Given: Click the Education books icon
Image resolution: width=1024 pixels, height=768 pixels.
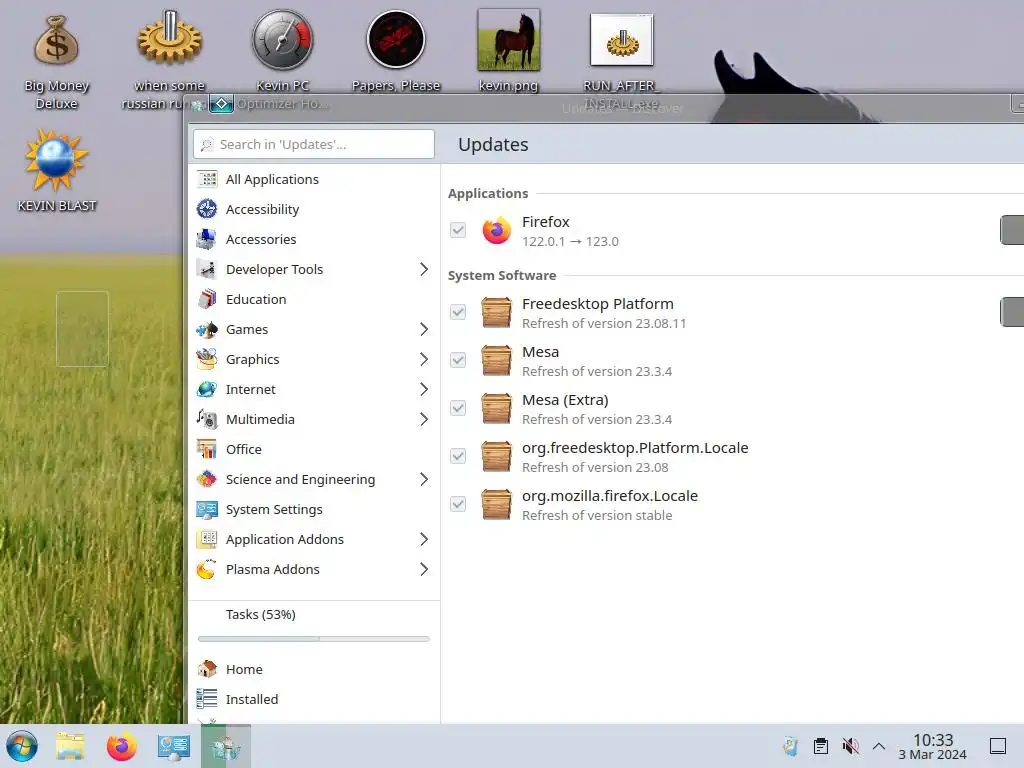Looking at the screenshot, I should [207, 299].
